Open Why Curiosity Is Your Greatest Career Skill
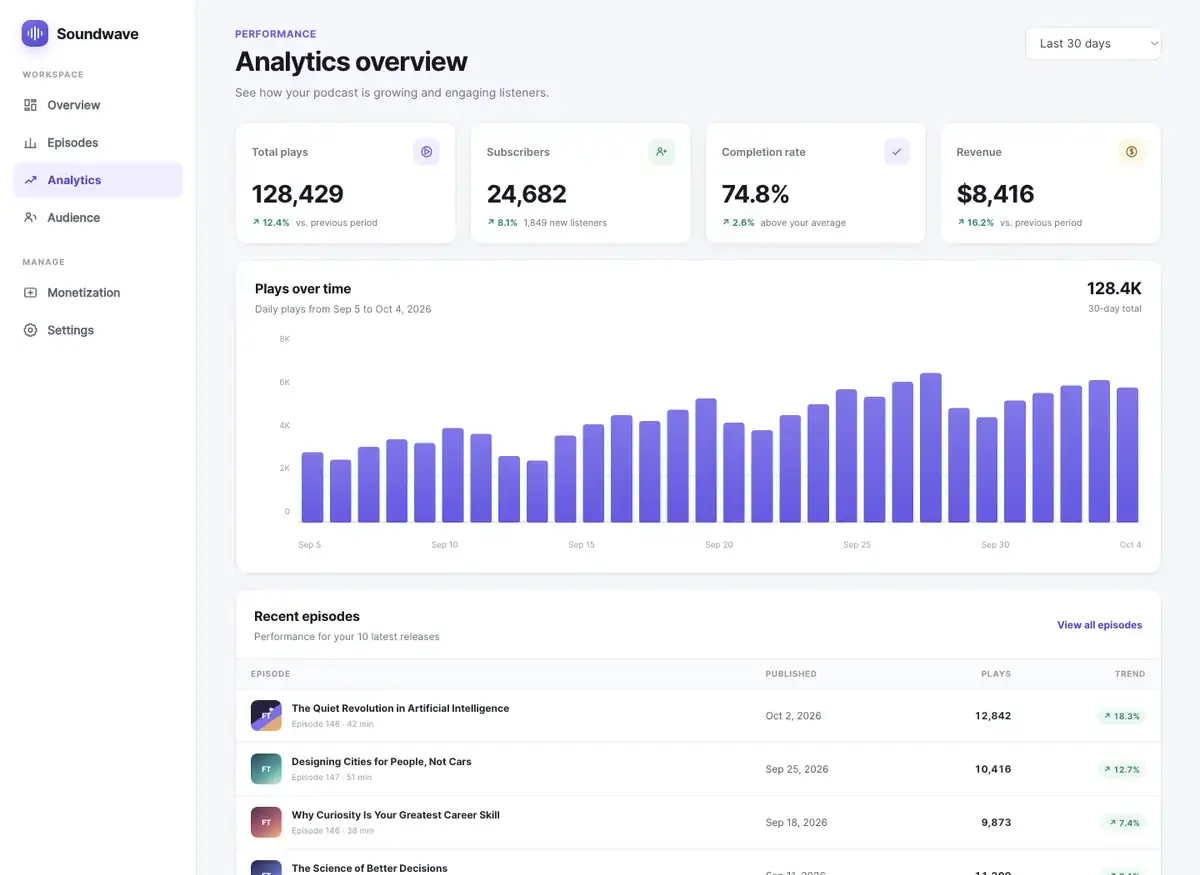Screen dimensions: 1200x875 tap(395, 815)
